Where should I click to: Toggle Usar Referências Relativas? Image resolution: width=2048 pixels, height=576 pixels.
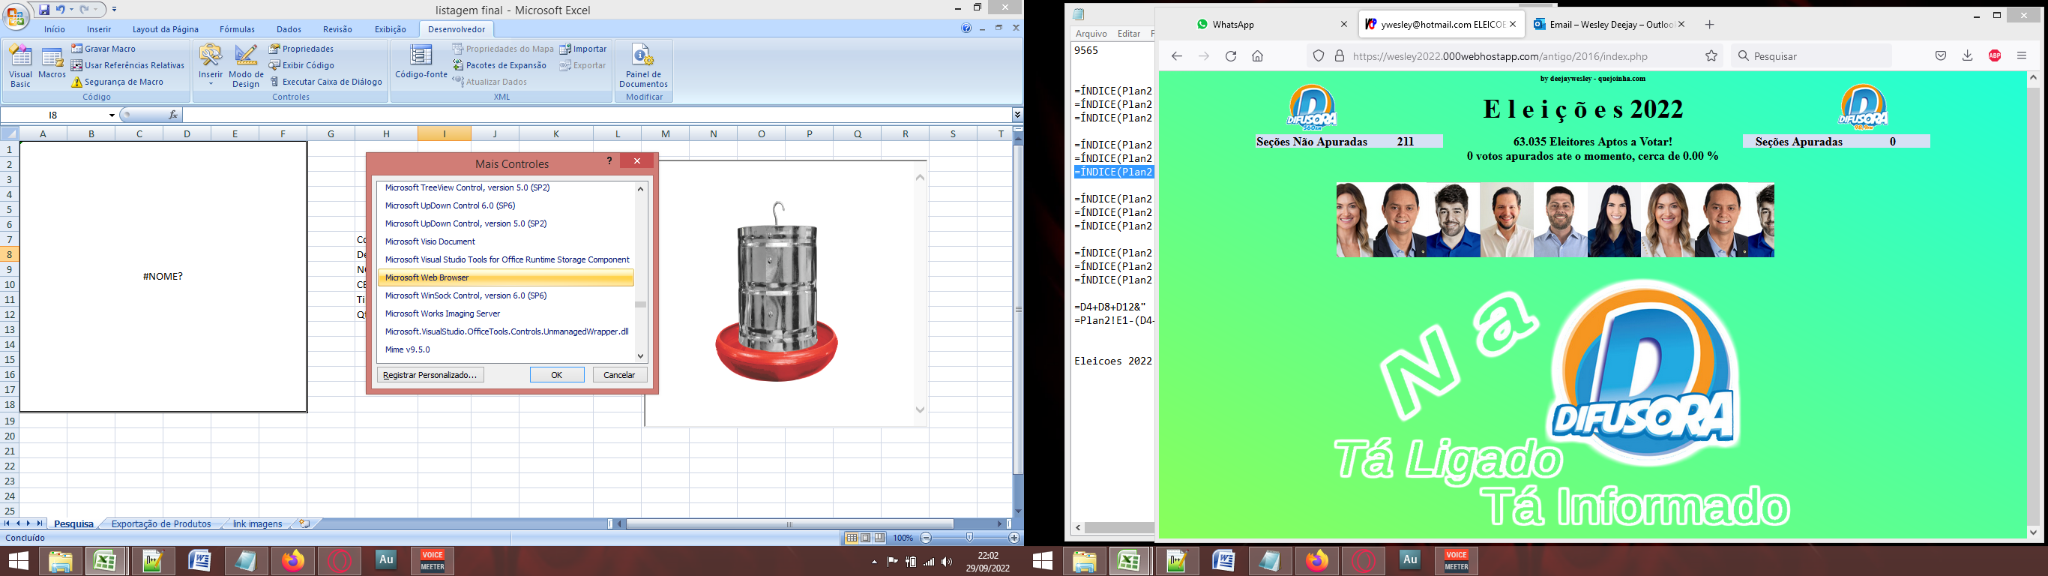pos(128,65)
